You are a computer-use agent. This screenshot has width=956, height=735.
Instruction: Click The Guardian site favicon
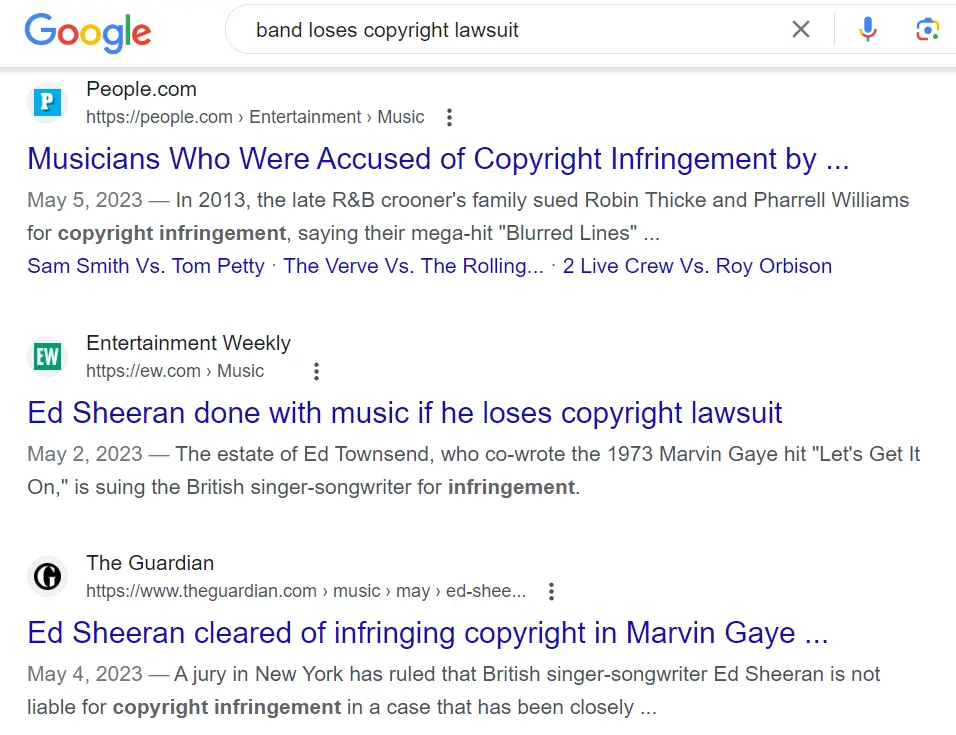coord(47,576)
